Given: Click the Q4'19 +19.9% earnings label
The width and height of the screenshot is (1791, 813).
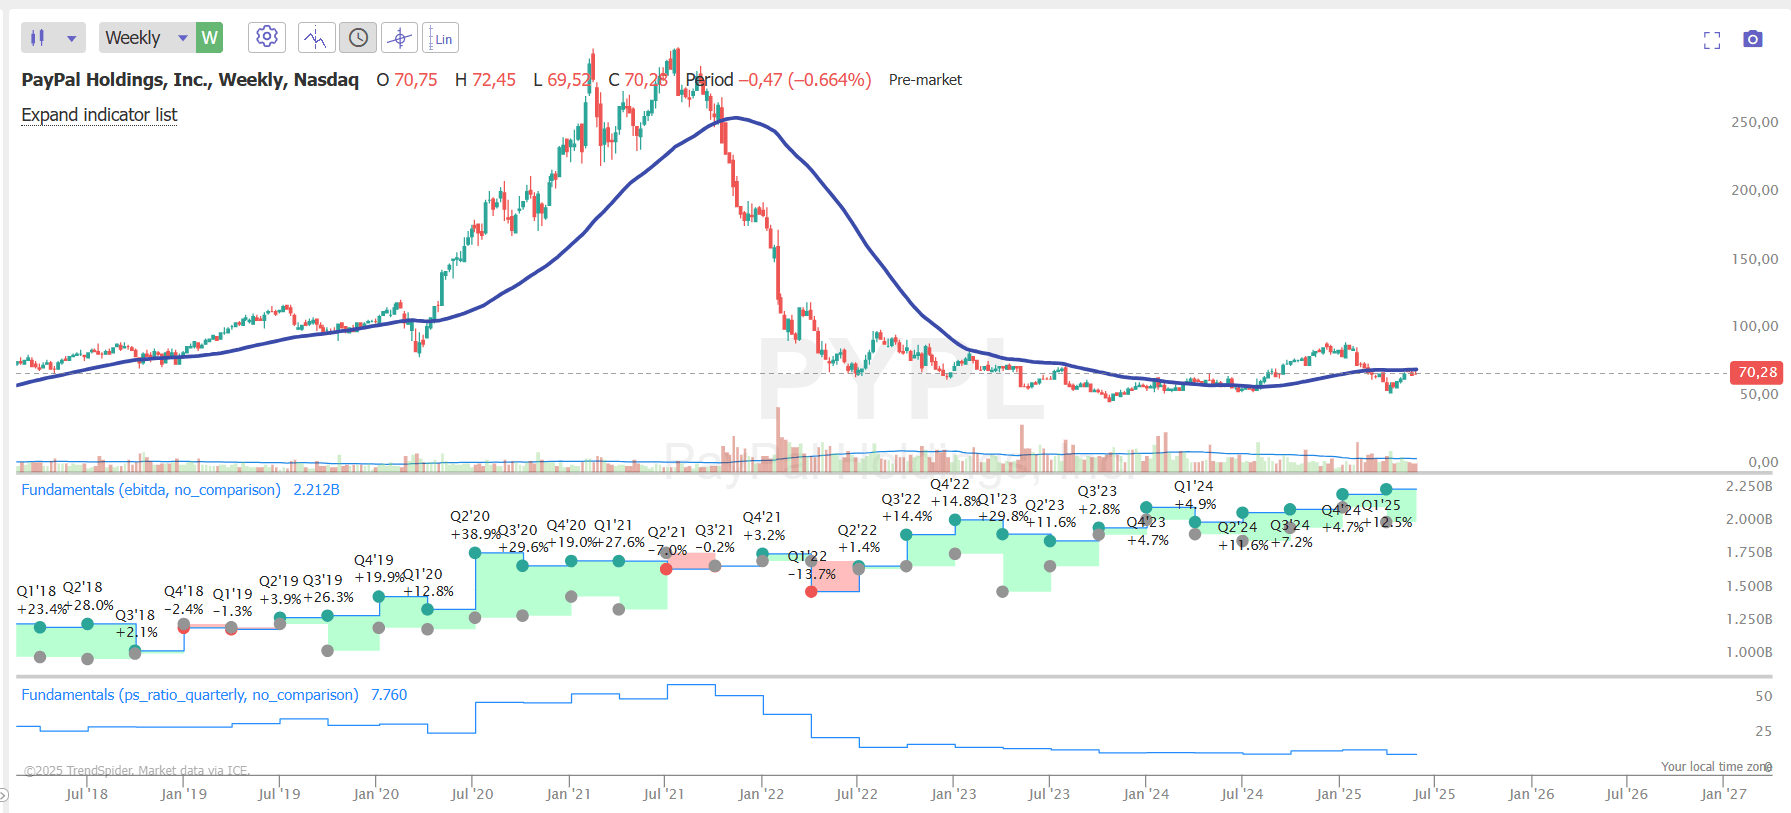Looking at the screenshot, I should tap(379, 569).
